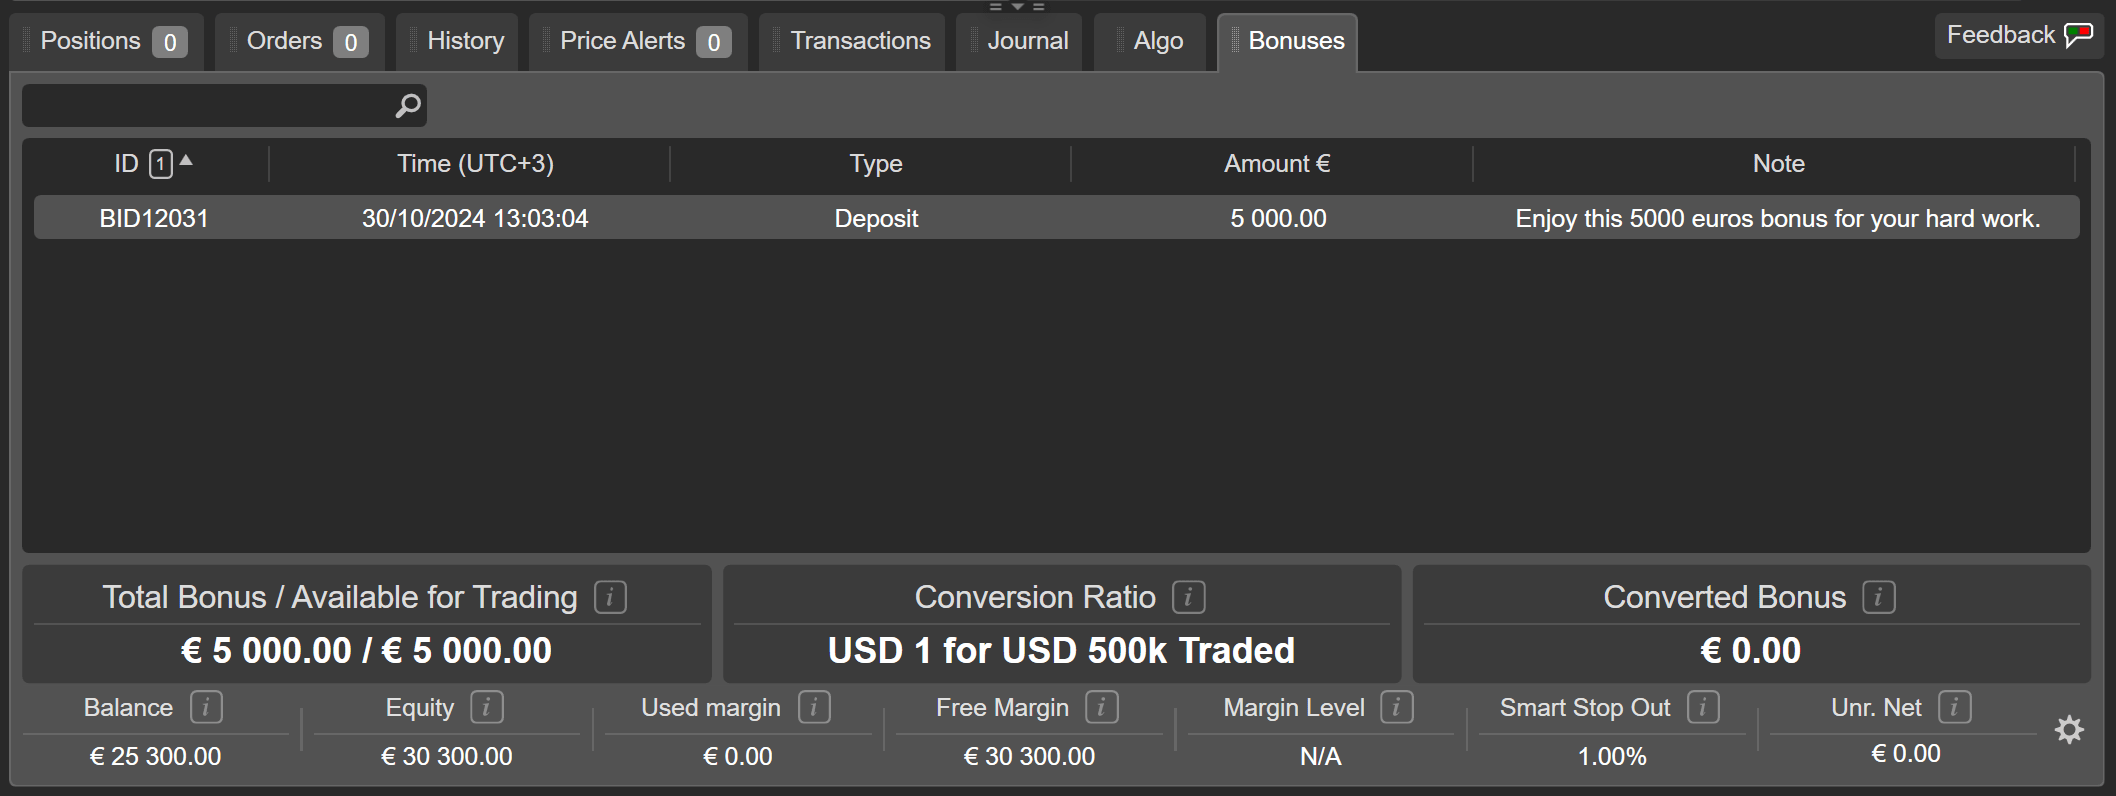Click into the bonuses search field
This screenshot has height=796, width=2116.
[x=207, y=105]
